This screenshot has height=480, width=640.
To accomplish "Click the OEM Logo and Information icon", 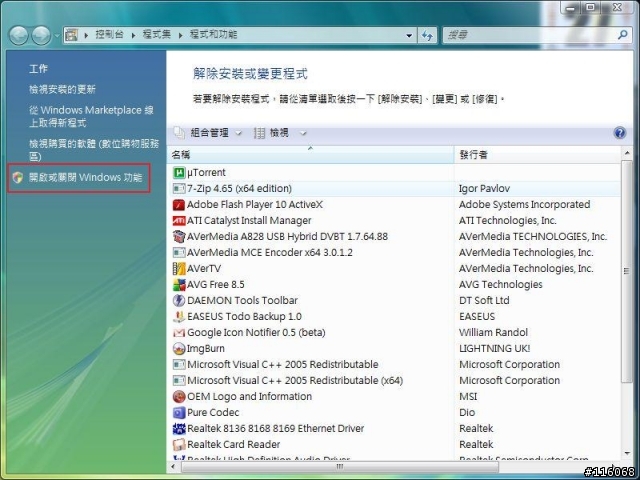I will click(x=179, y=396).
